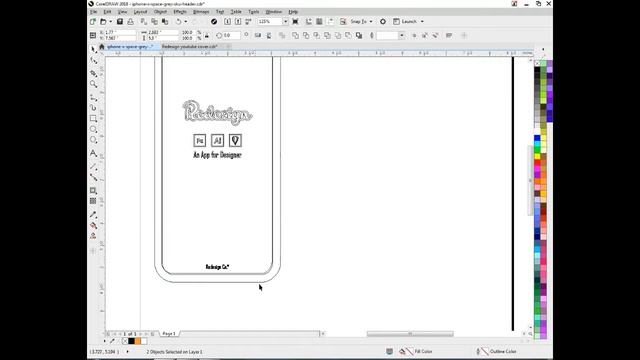Image resolution: width=640 pixels, height=360 pixels.
Task: Click the Export icon
Action: [x=238, y=21]
